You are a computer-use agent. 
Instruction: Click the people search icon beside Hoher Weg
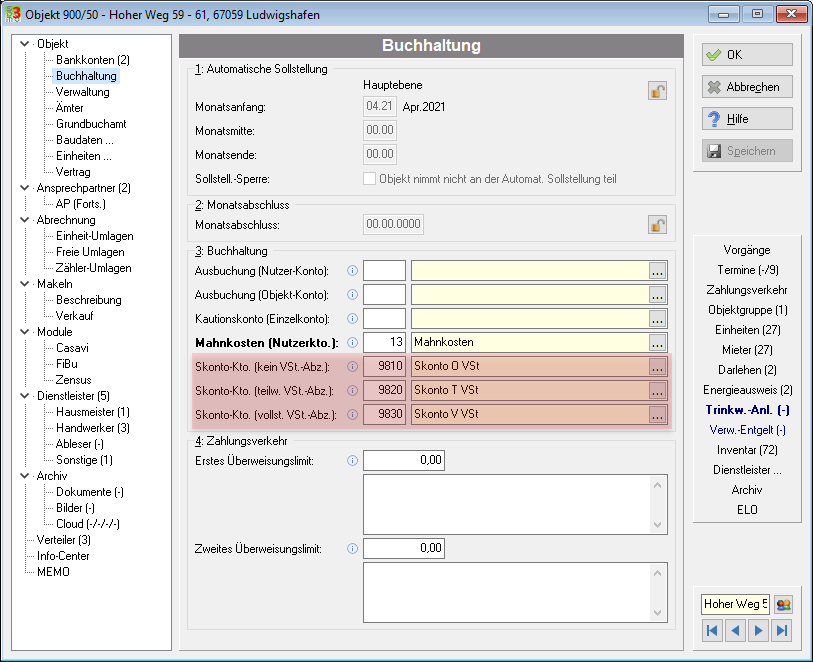pos(783,604)
